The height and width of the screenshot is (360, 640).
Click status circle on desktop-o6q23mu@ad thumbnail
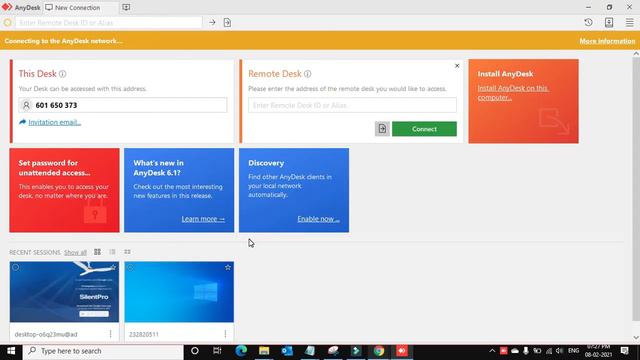pyautogui.click(x=16, y=267)
